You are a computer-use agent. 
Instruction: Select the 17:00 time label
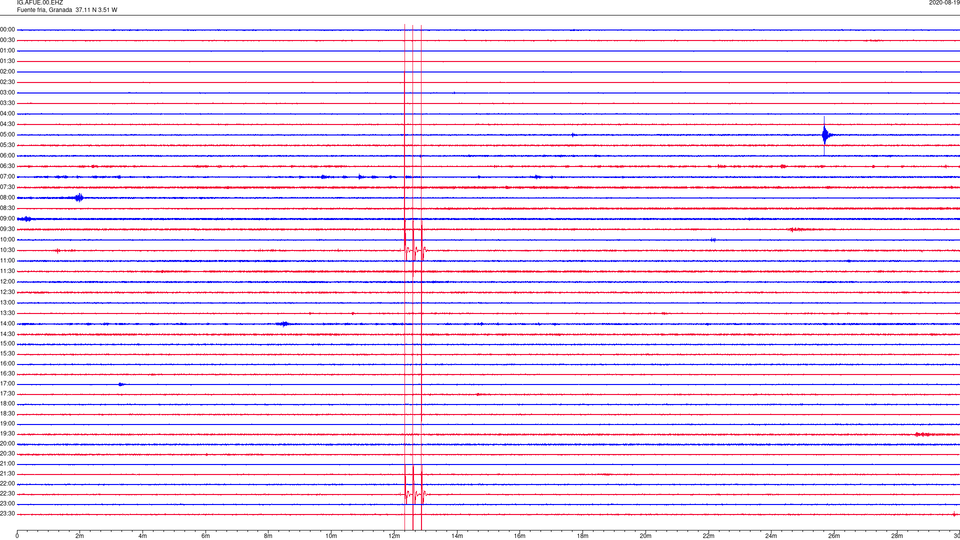[x=7, y=384]
